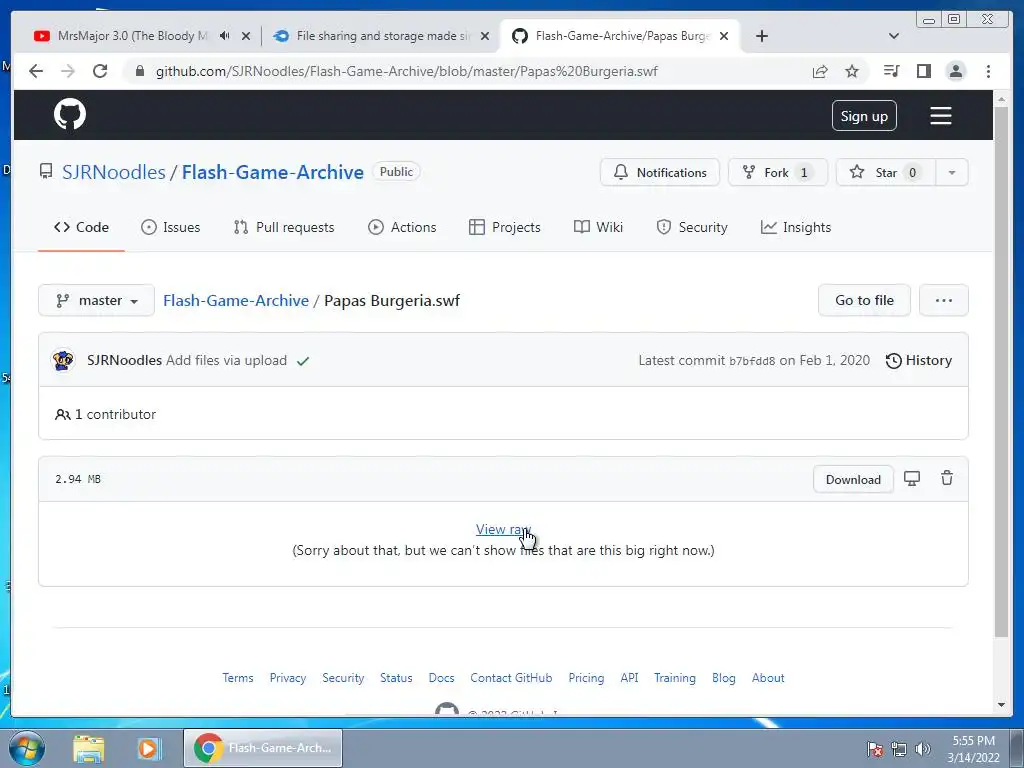The width and height of the screenshot is (1024, 768).
Task: Reload the current page
Action: tap(100, 71)
